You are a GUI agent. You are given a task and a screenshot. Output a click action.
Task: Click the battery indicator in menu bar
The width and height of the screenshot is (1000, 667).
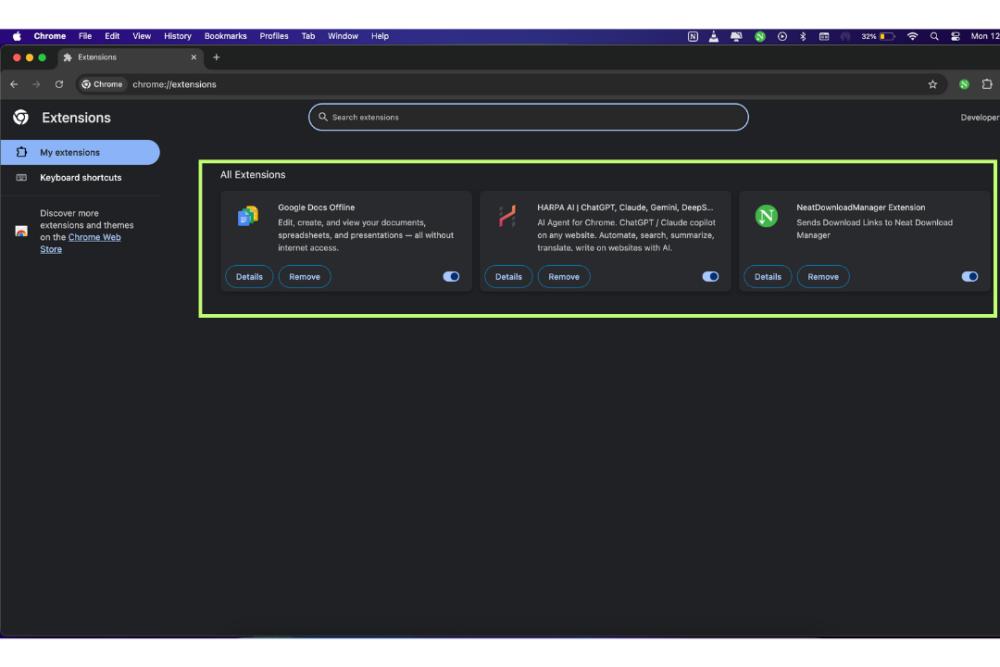coord(878,36)
